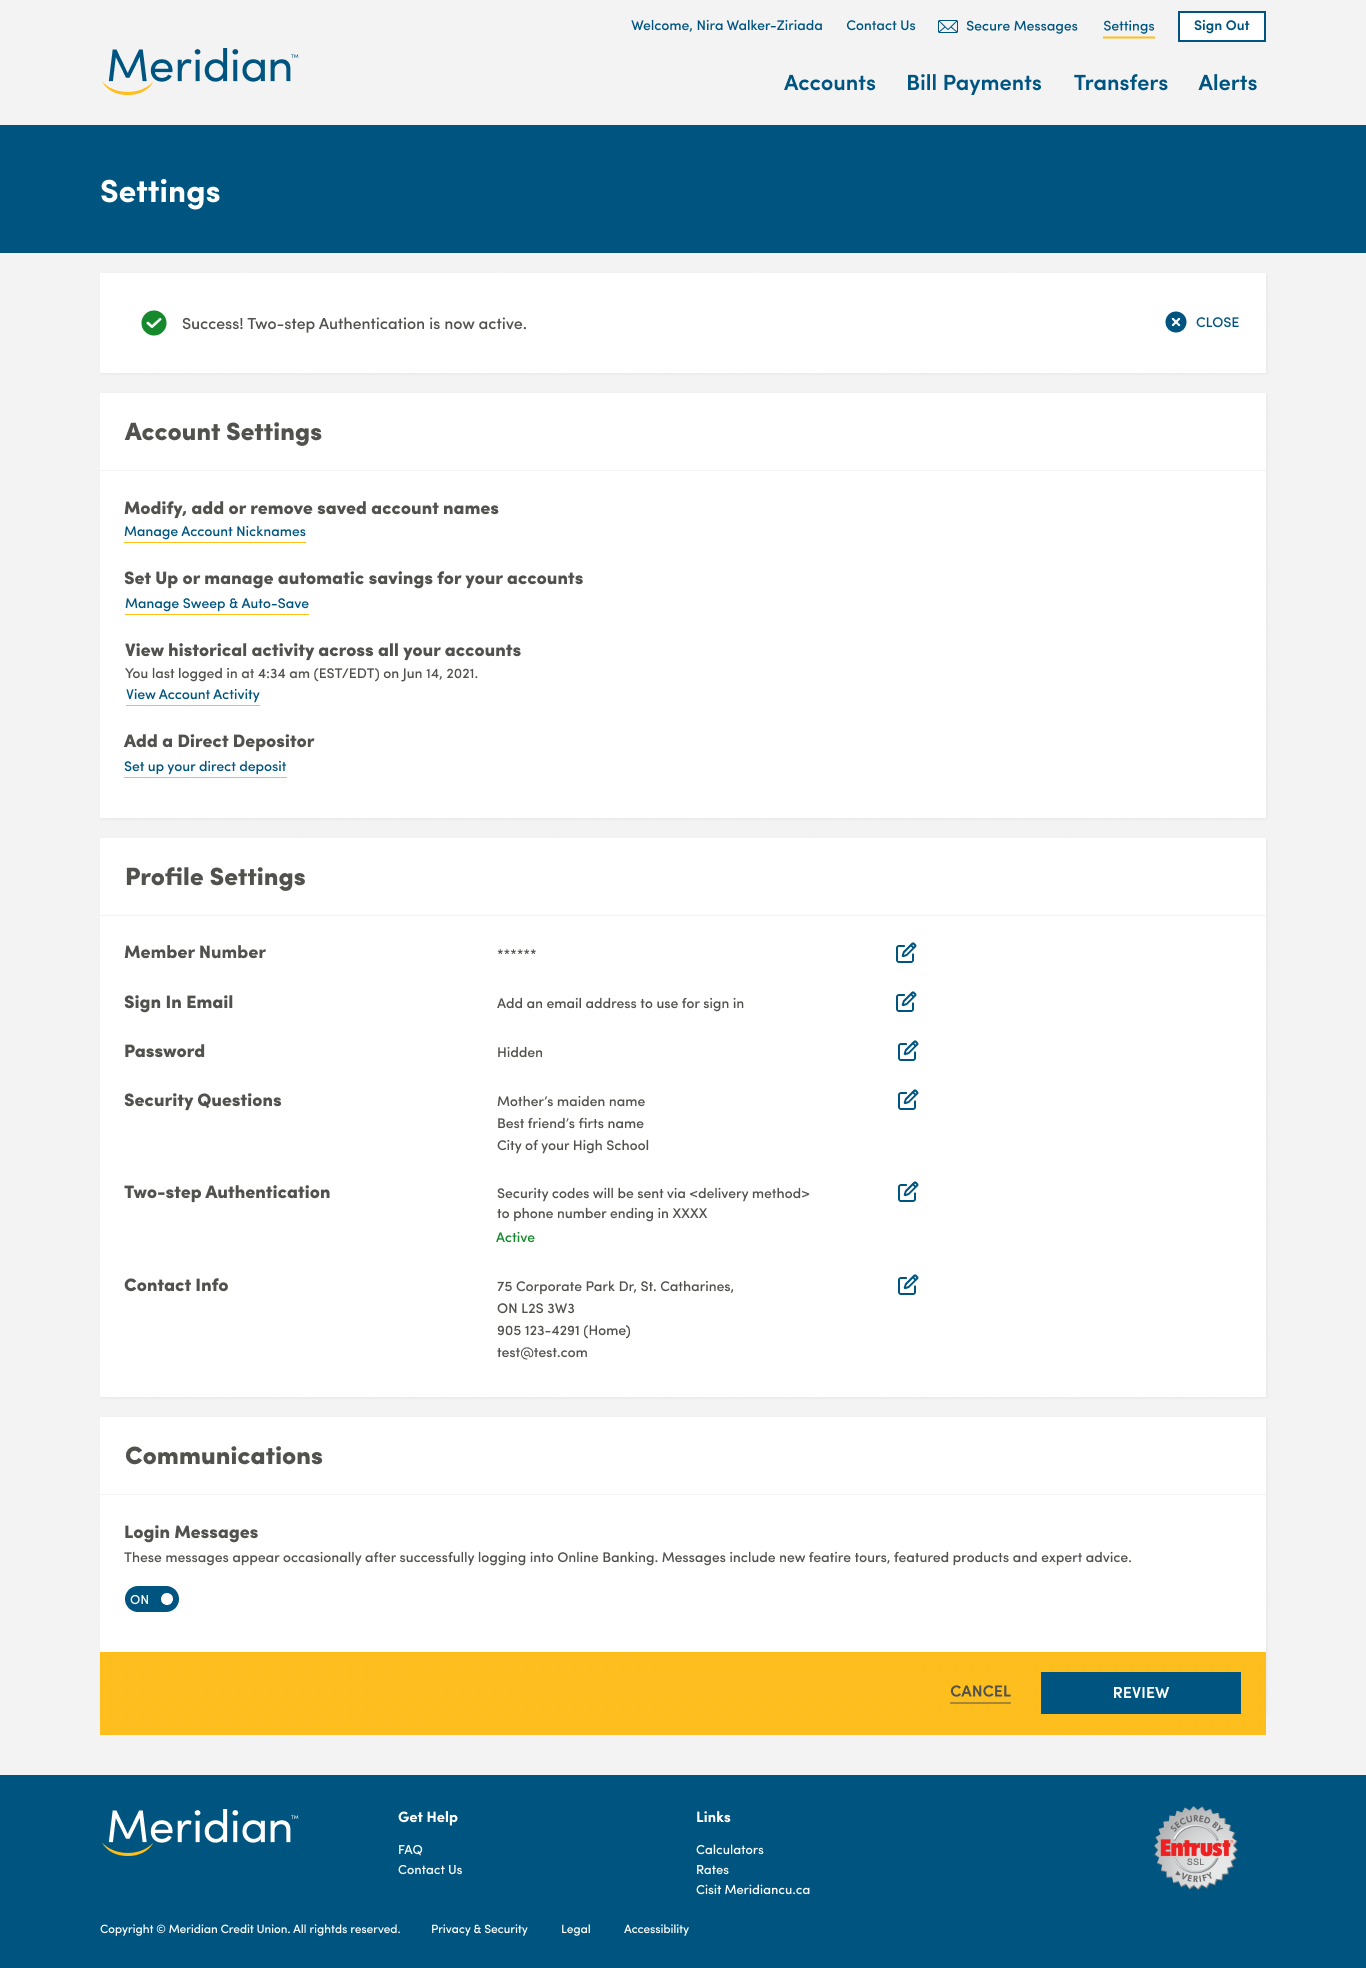Click the green Active status text
1366x1968 pixels.
516,1238
